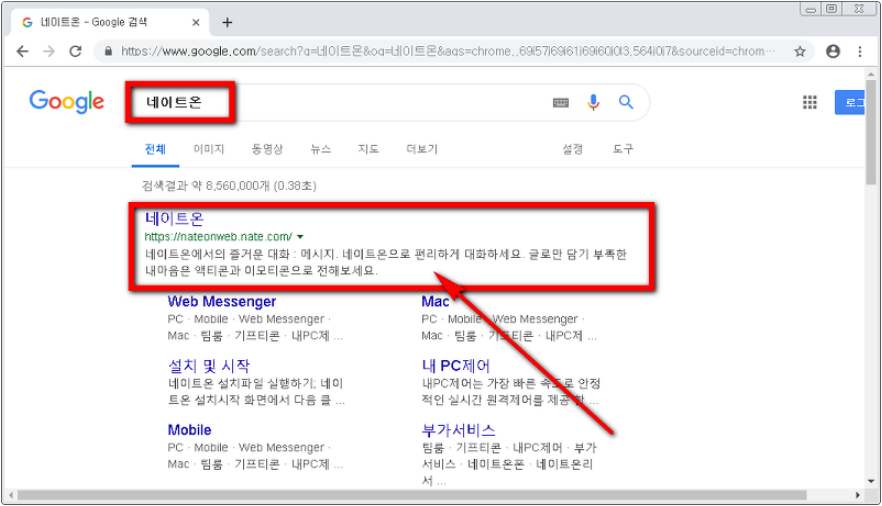Click the Google logo
The height and width of the screenshot is (506, 882).
[67, 102]
